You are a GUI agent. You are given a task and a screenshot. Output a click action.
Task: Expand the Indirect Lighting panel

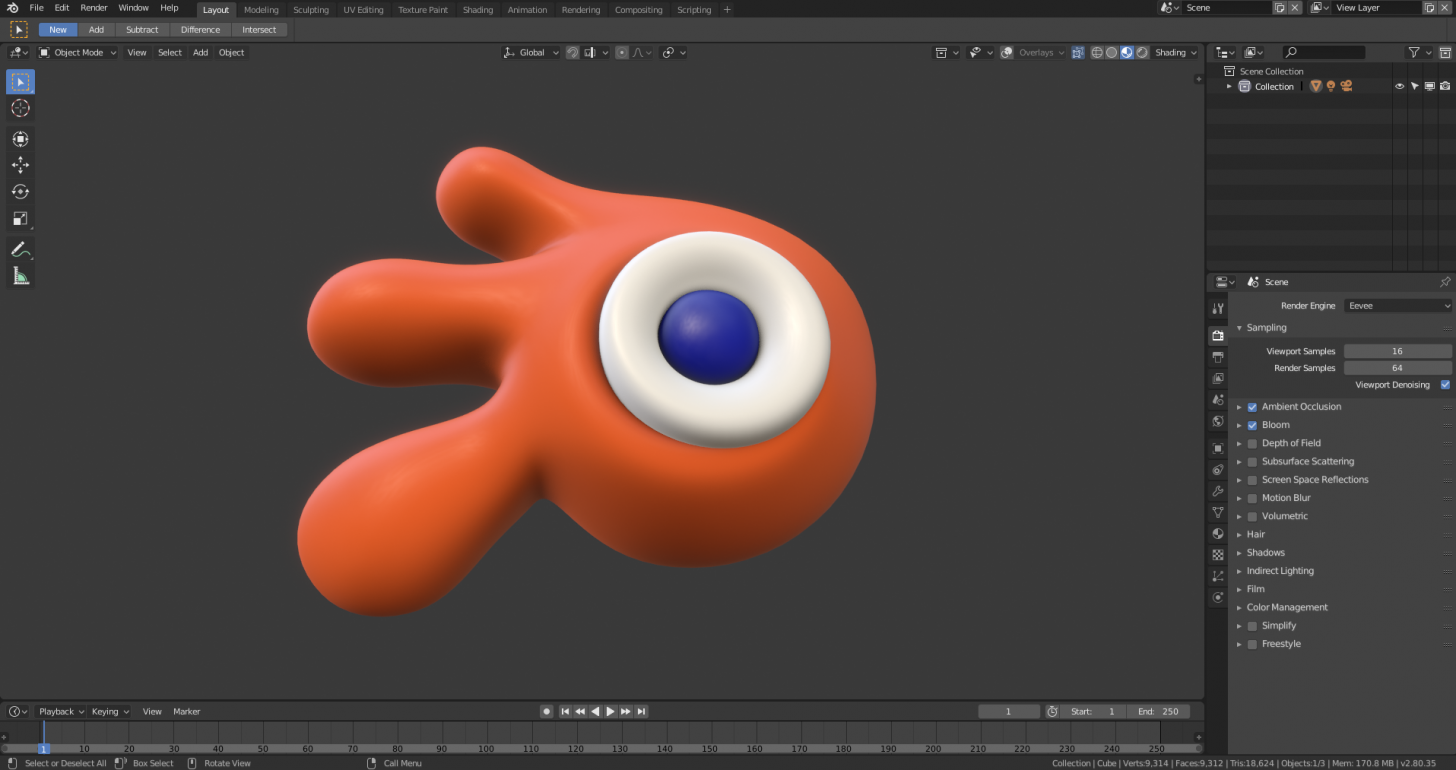click(1240, 571)
